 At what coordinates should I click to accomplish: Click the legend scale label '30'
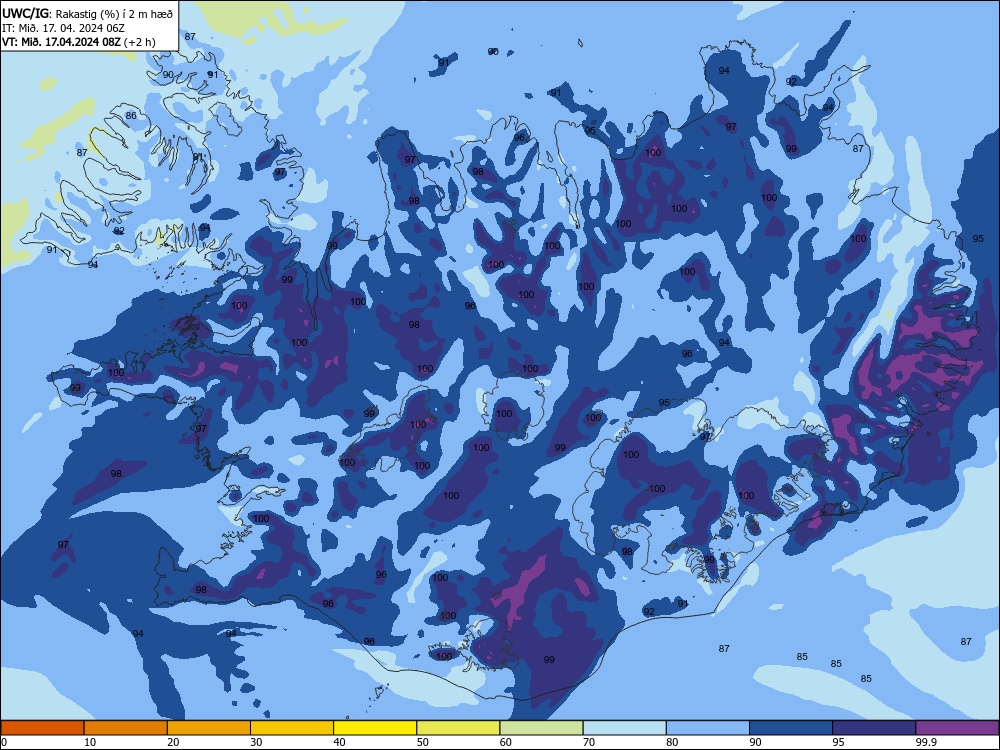point(256,742)
